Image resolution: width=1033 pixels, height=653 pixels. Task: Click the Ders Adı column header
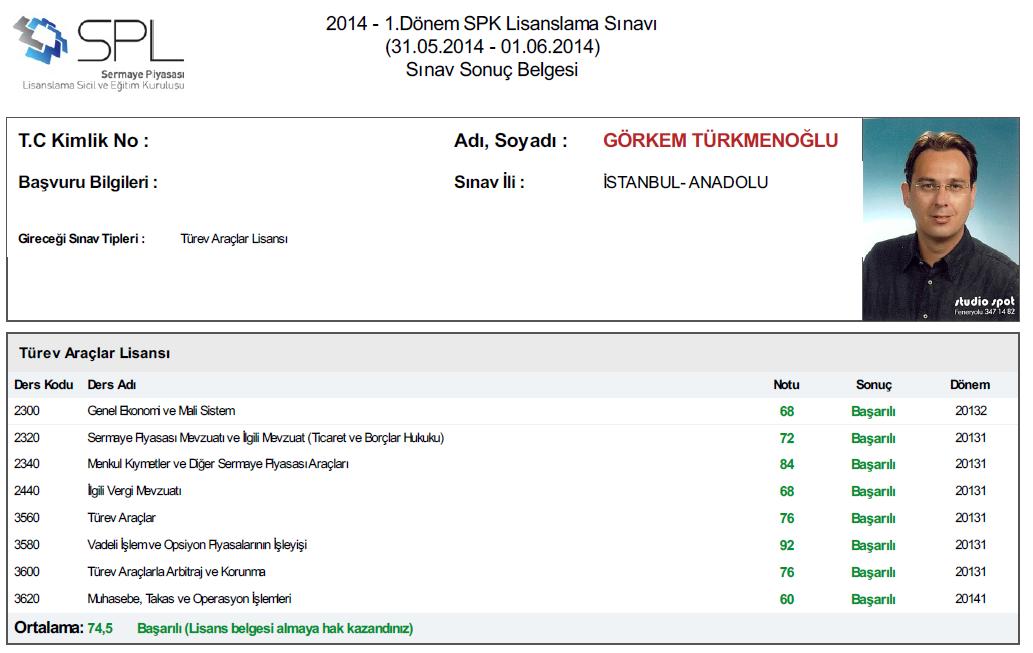pyautogui.click(x=111, y=385)
